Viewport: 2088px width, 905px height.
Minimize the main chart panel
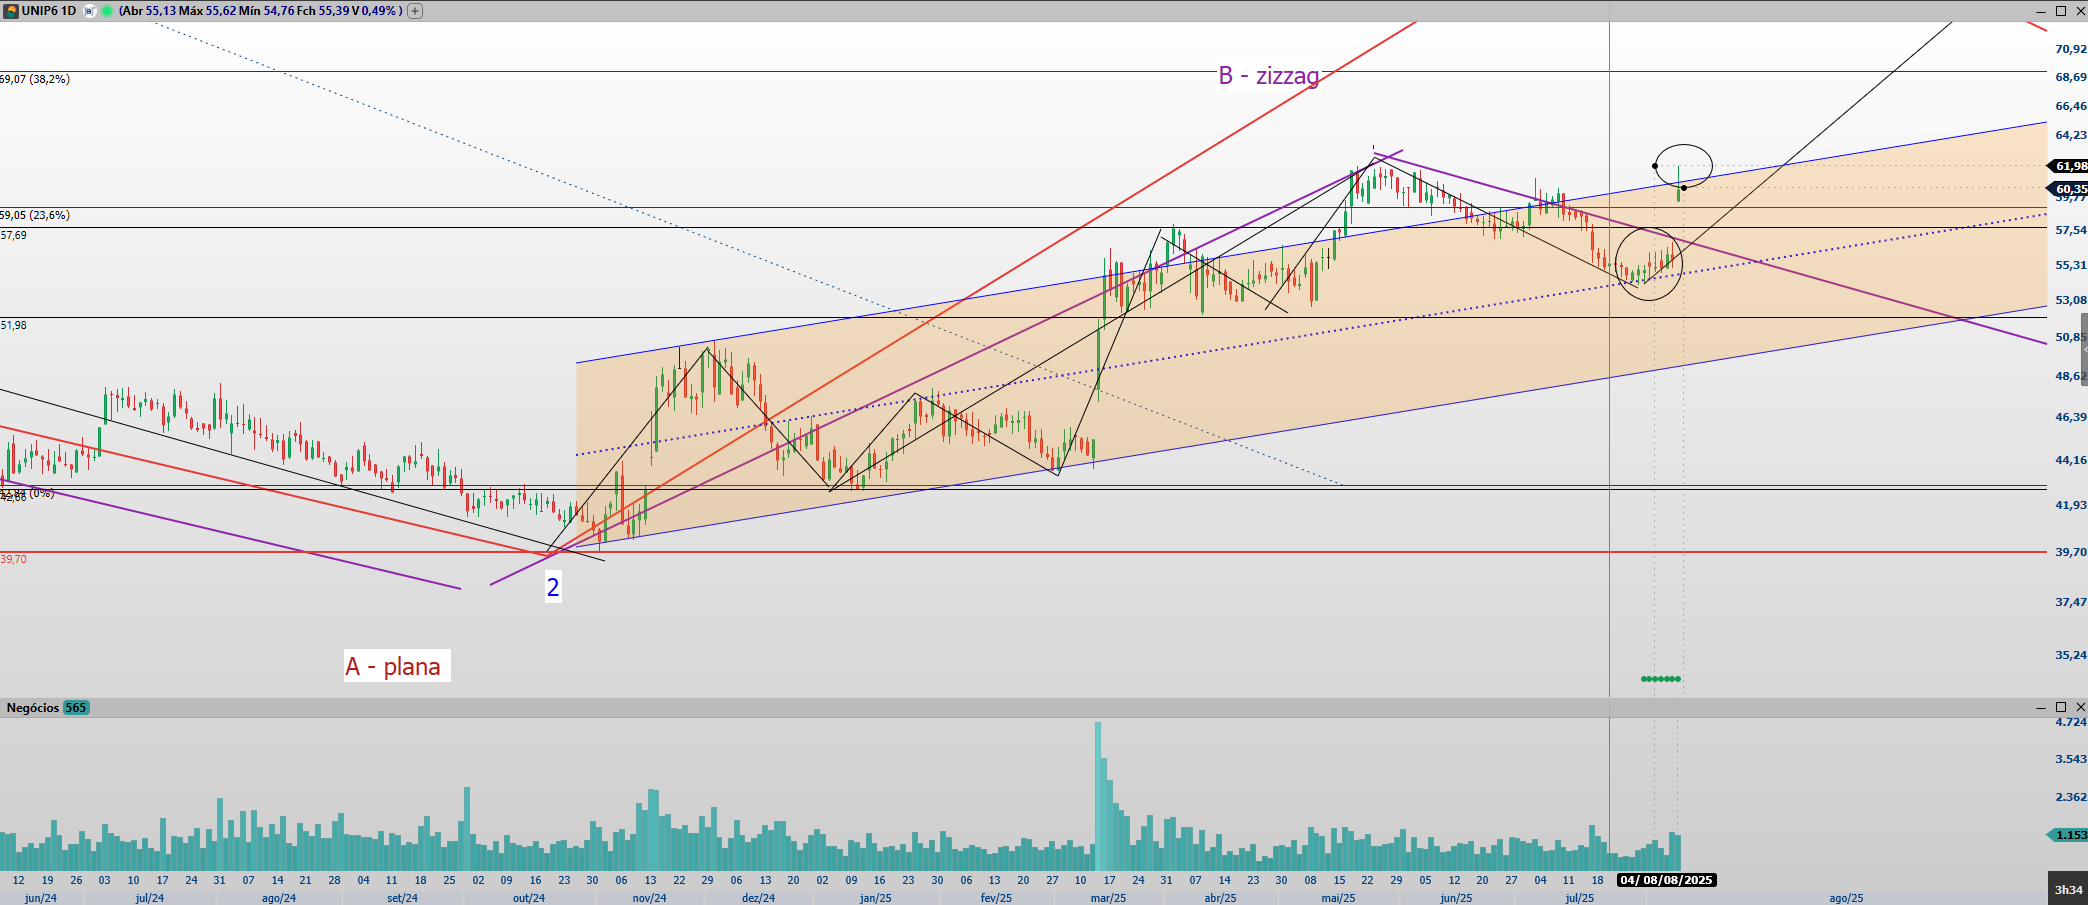point(2041,11)
